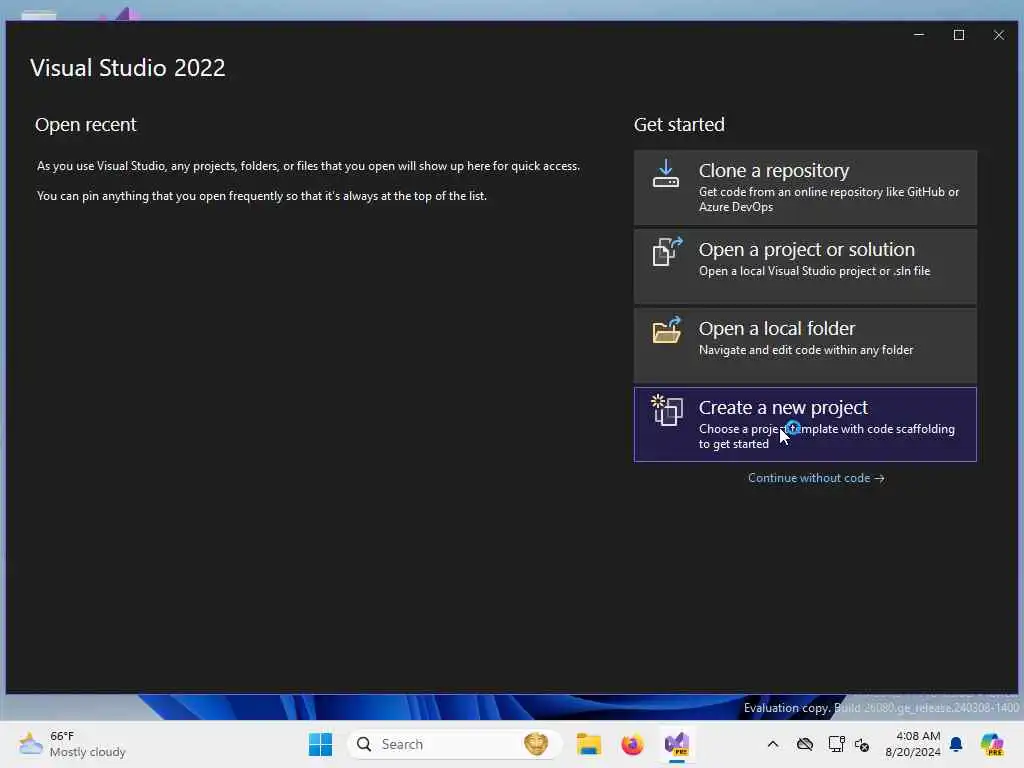The width and height of the screenshot is (1024, 768).
Task: Choose Open a project or solution
Action: tap(805, 266)
